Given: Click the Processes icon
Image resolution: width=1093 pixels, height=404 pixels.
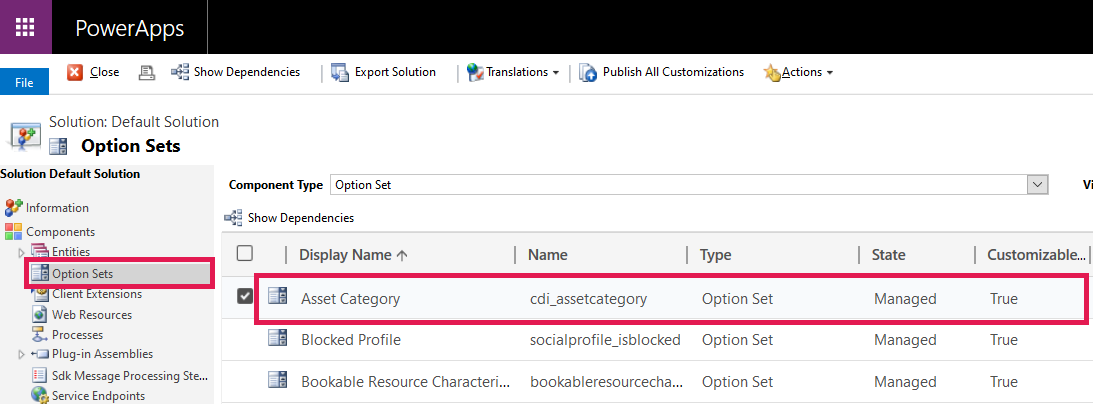Looking at the screenshot, I should click(x=40, y=334).
